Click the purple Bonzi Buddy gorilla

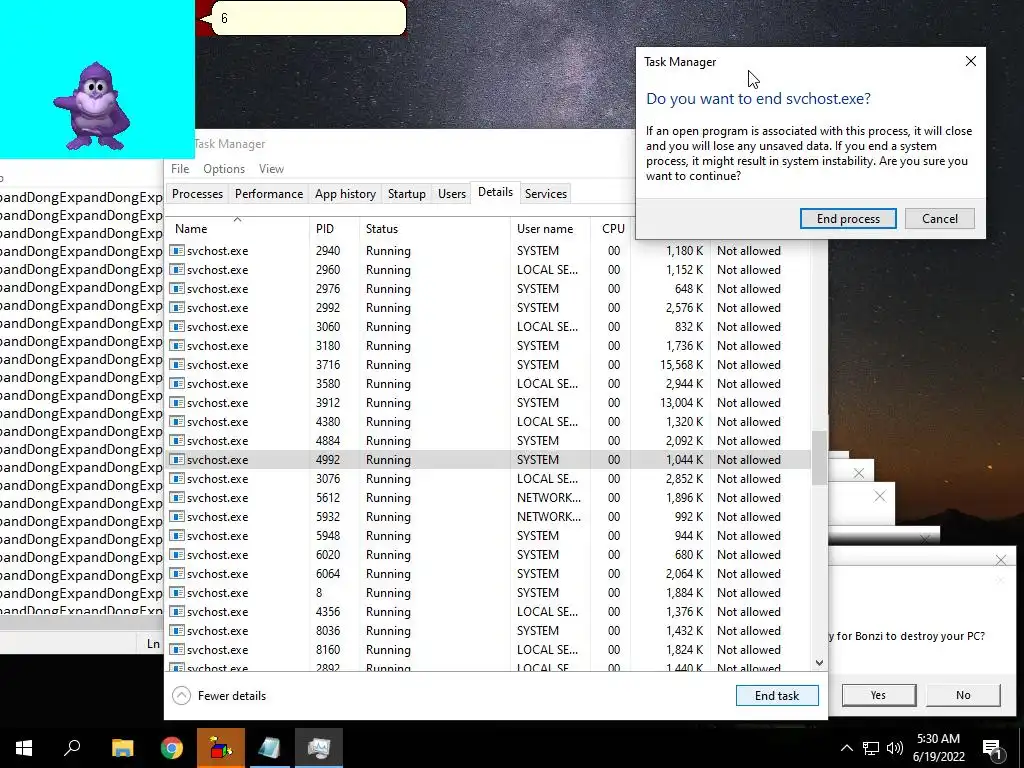coord(93,106)
